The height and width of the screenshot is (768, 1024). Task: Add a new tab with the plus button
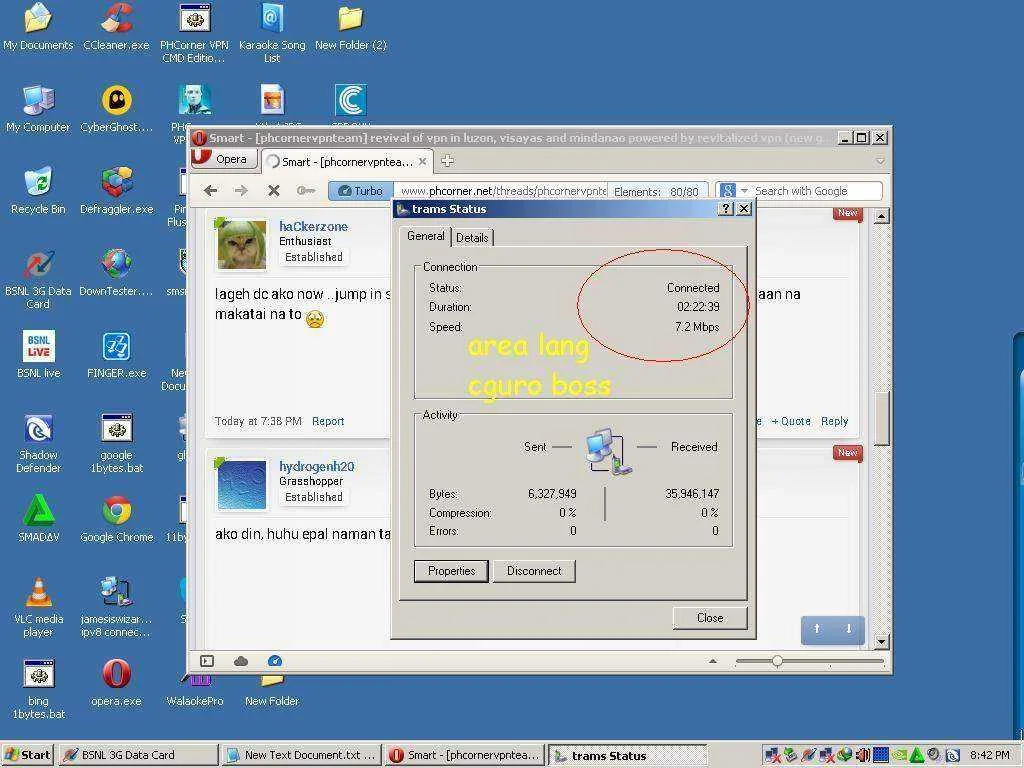(447, 161)
